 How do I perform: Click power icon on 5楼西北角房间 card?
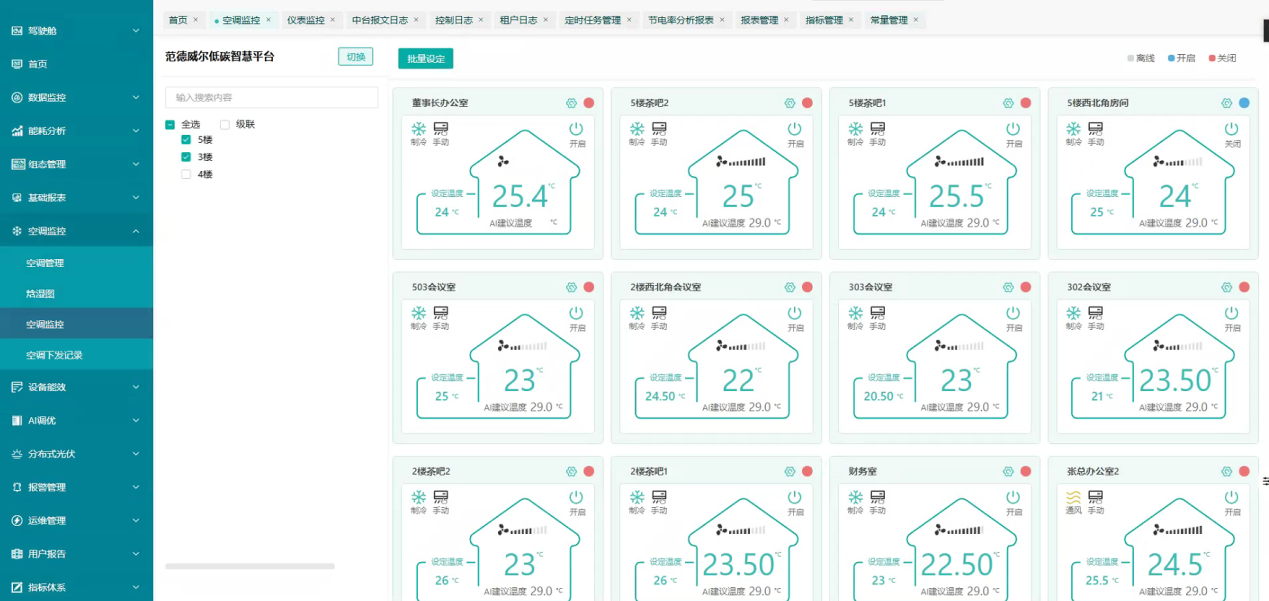(x=1231, y=129)
